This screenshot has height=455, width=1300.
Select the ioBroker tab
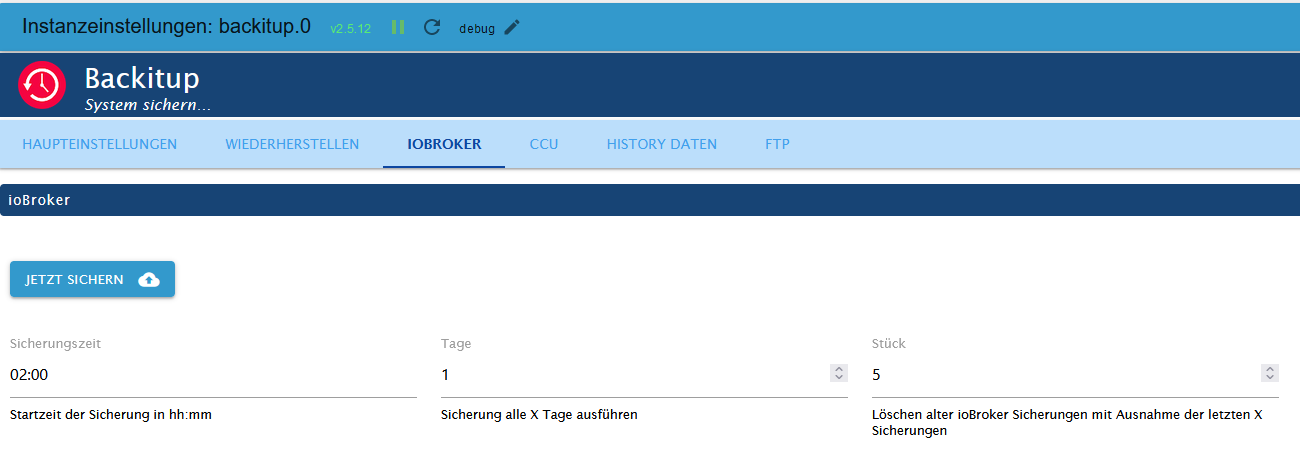pyautogui.click(x=444, y=144)
